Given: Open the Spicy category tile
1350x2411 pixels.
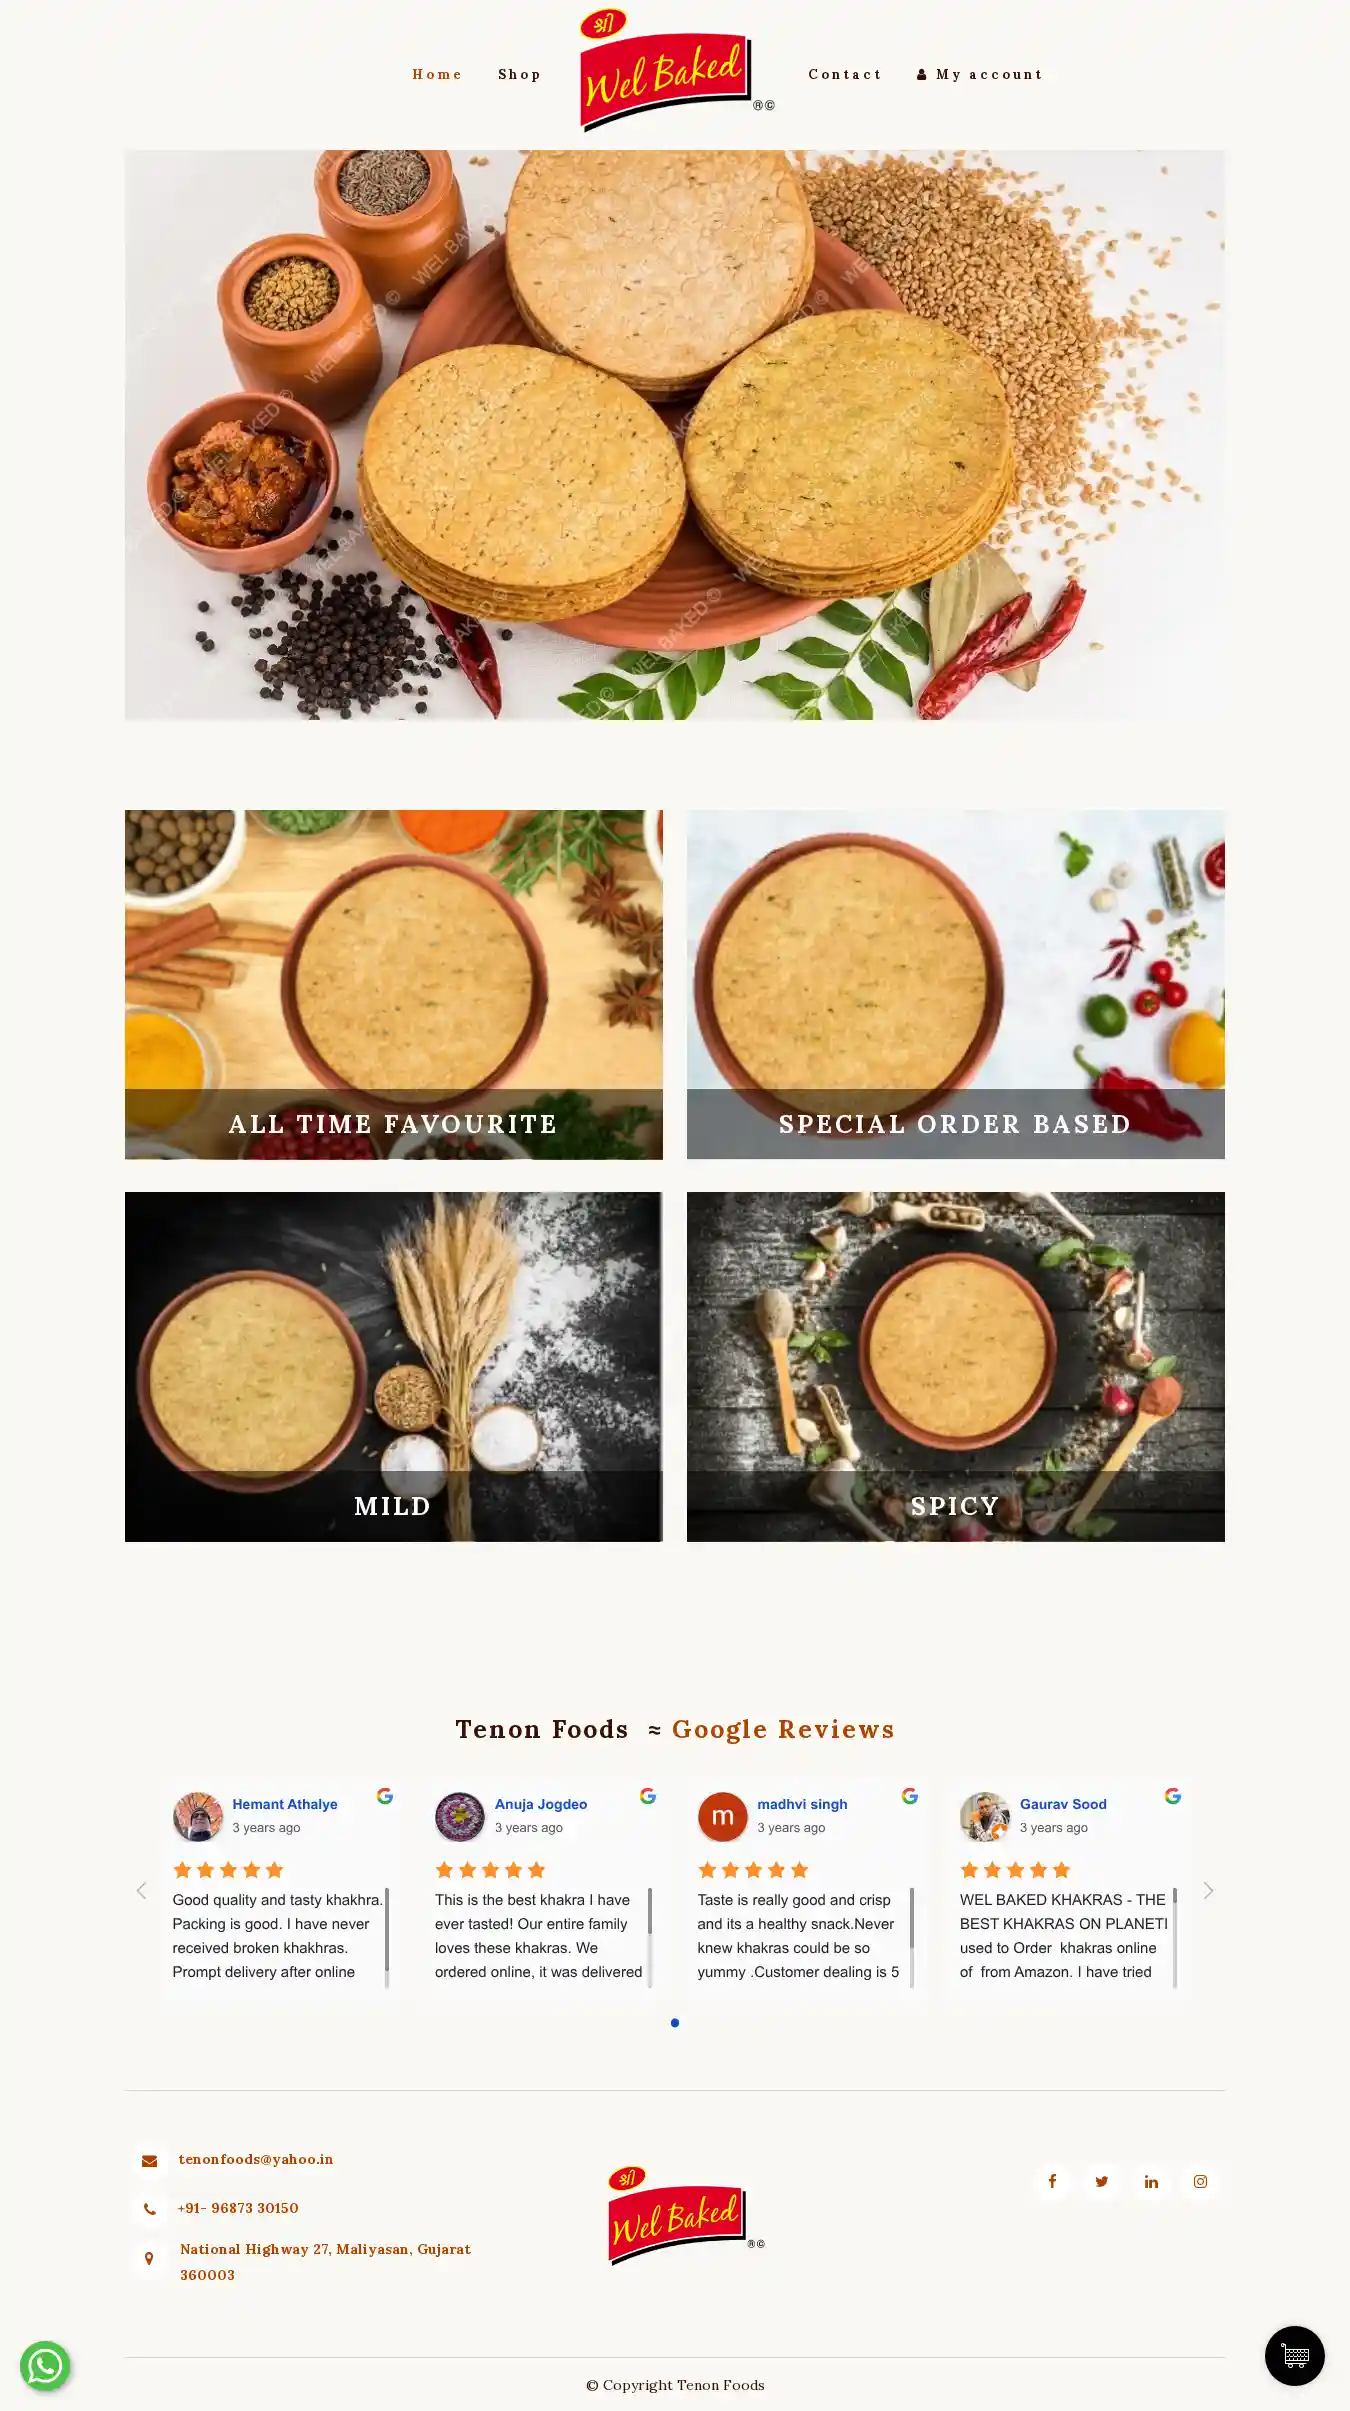Looking at the screenshot, I should (955, 1366).
